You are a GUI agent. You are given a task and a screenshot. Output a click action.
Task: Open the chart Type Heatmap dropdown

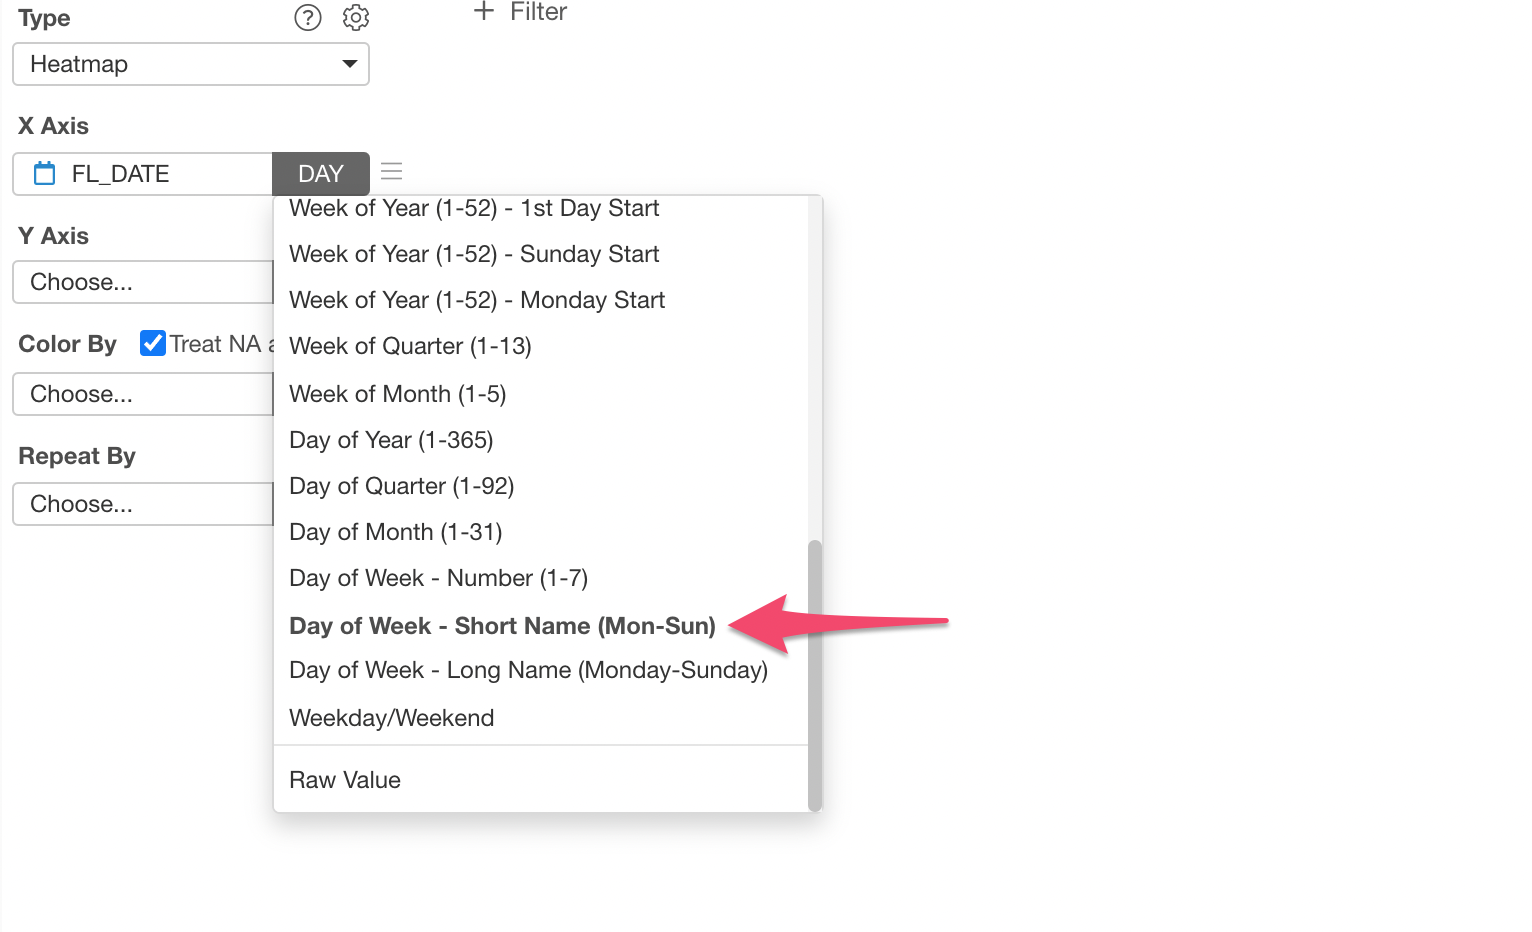(191, 64)
